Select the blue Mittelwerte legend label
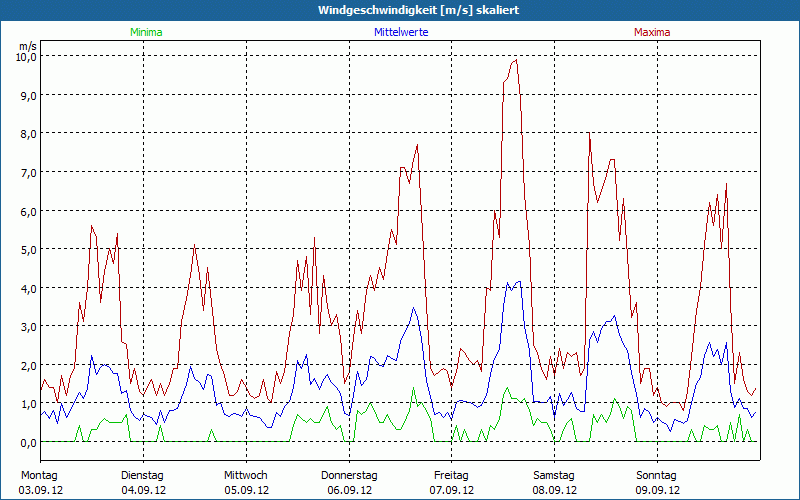Image resolution: width=800 pixels, height=500 pixels. tap(401, 32)
